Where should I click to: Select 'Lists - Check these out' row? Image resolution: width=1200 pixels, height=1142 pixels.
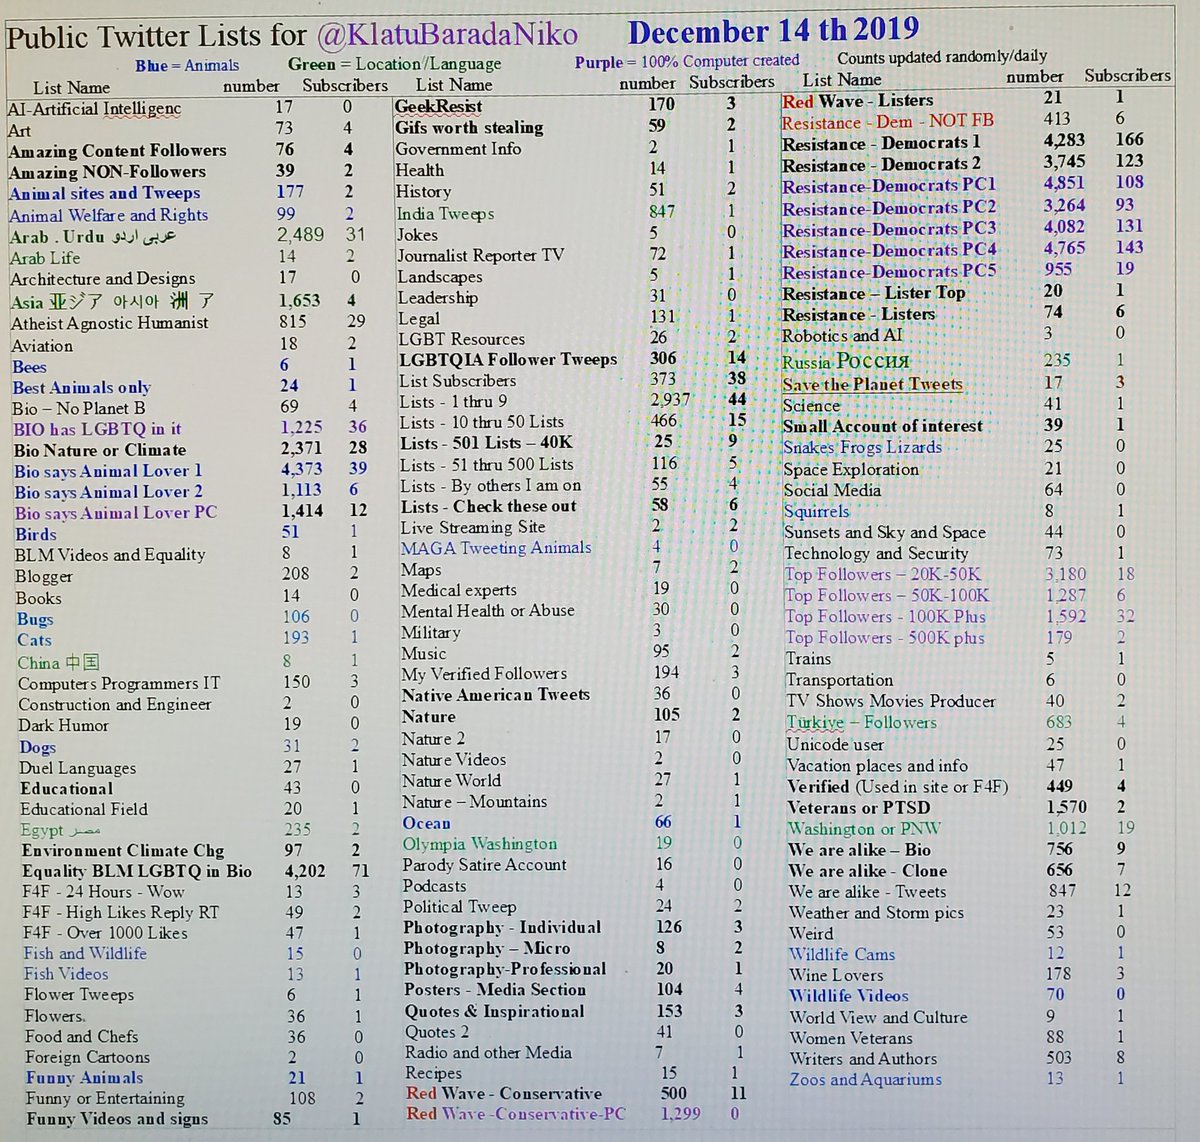coord(570,506)
